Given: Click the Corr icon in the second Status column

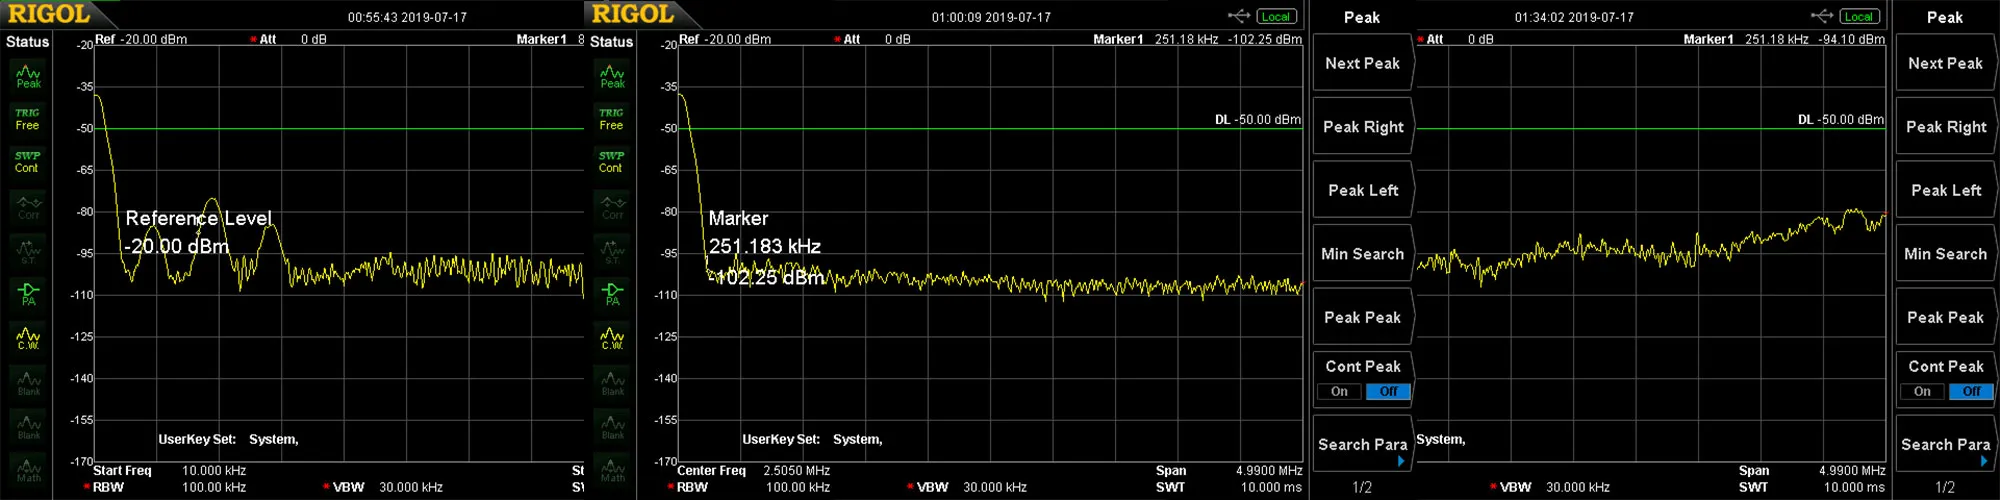Looking at the screenshot, I should coord(611,208).
